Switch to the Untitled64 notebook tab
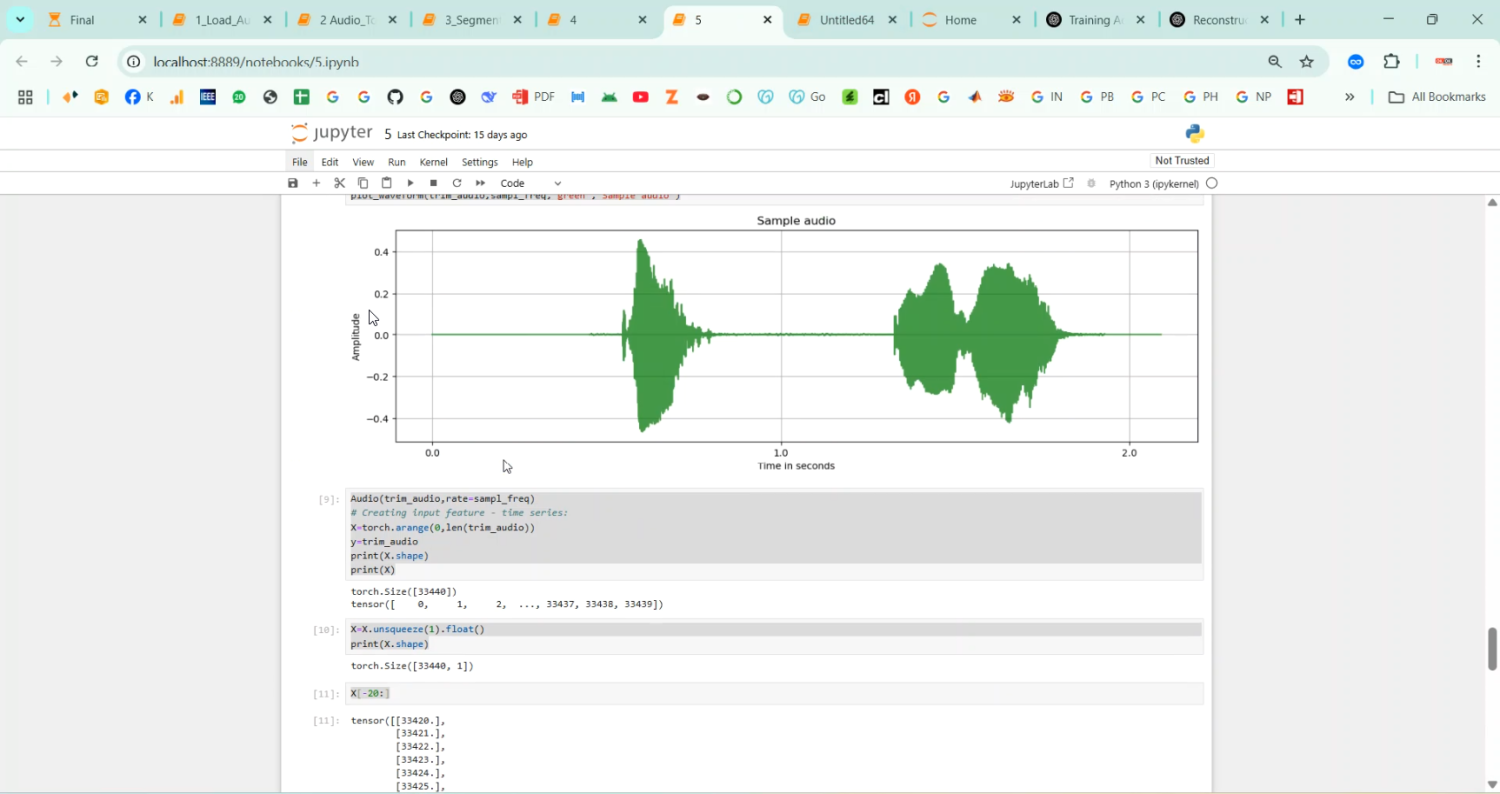The width and height of the screenshot is (1500, 794). pos(848,19)
